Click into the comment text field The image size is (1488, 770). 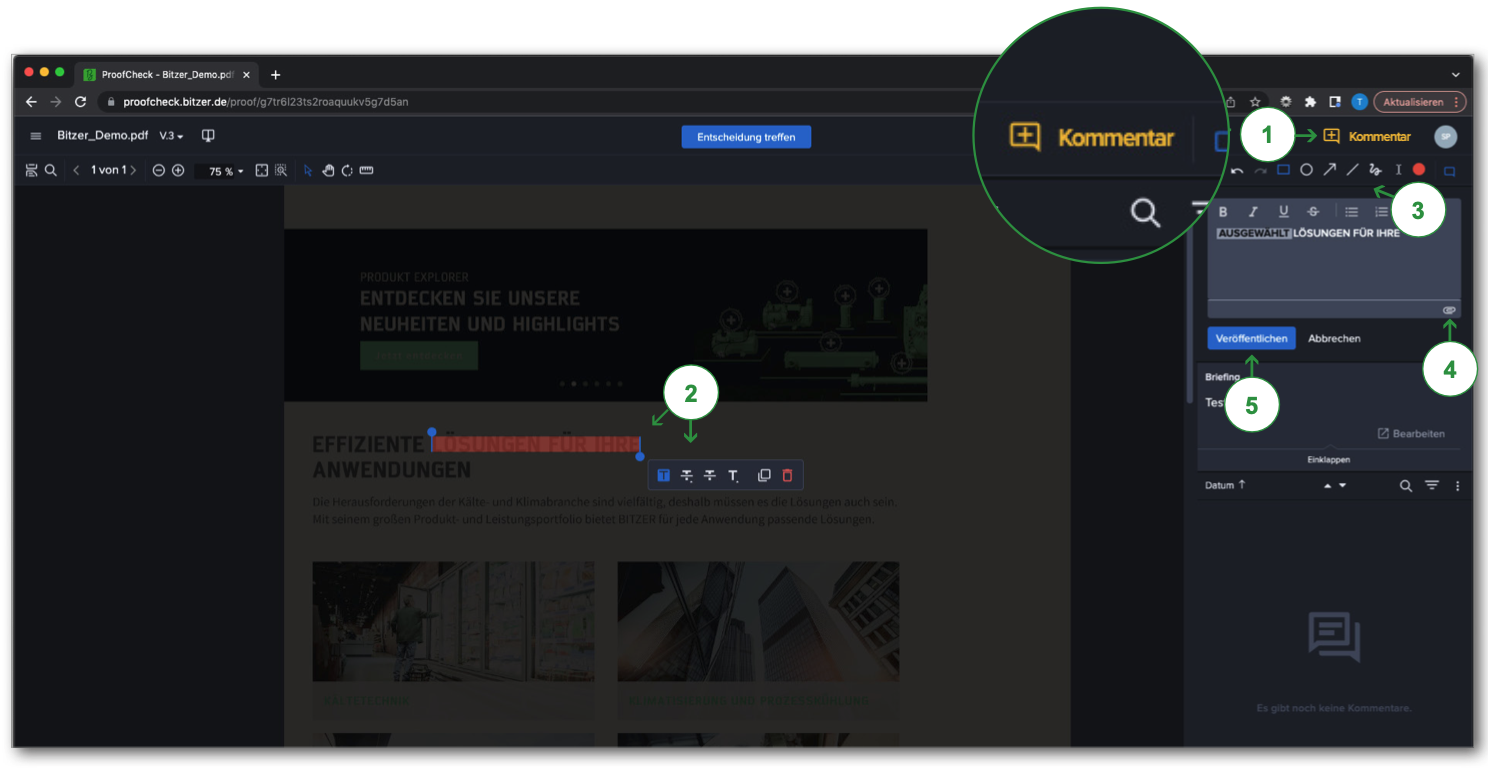pyautogui.click(x=1334, y=263)
